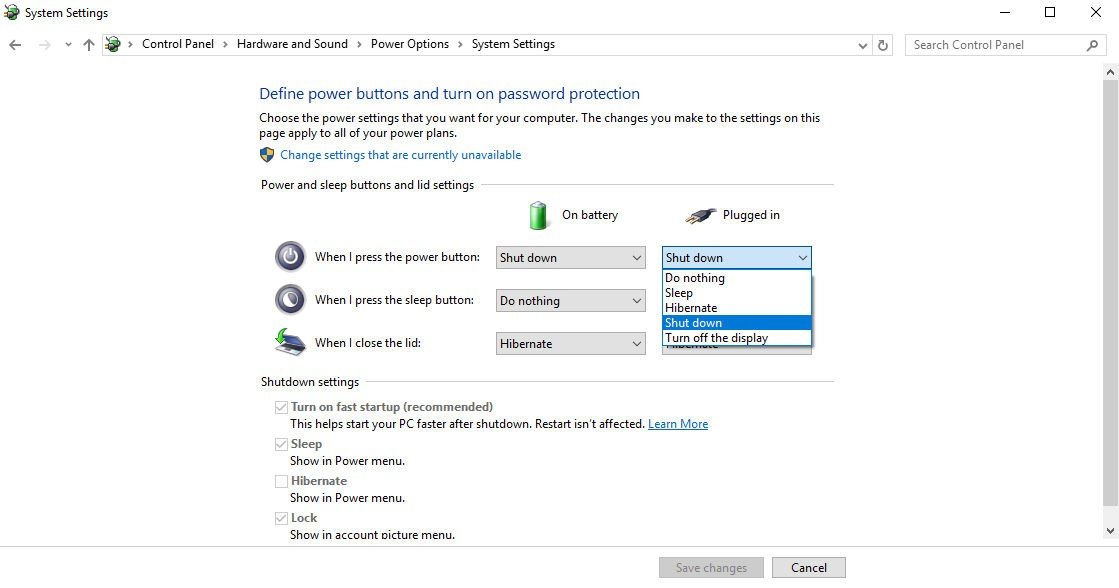Click the search magnifier icon
1119x588 pixels.
[x=1092, y=45]
